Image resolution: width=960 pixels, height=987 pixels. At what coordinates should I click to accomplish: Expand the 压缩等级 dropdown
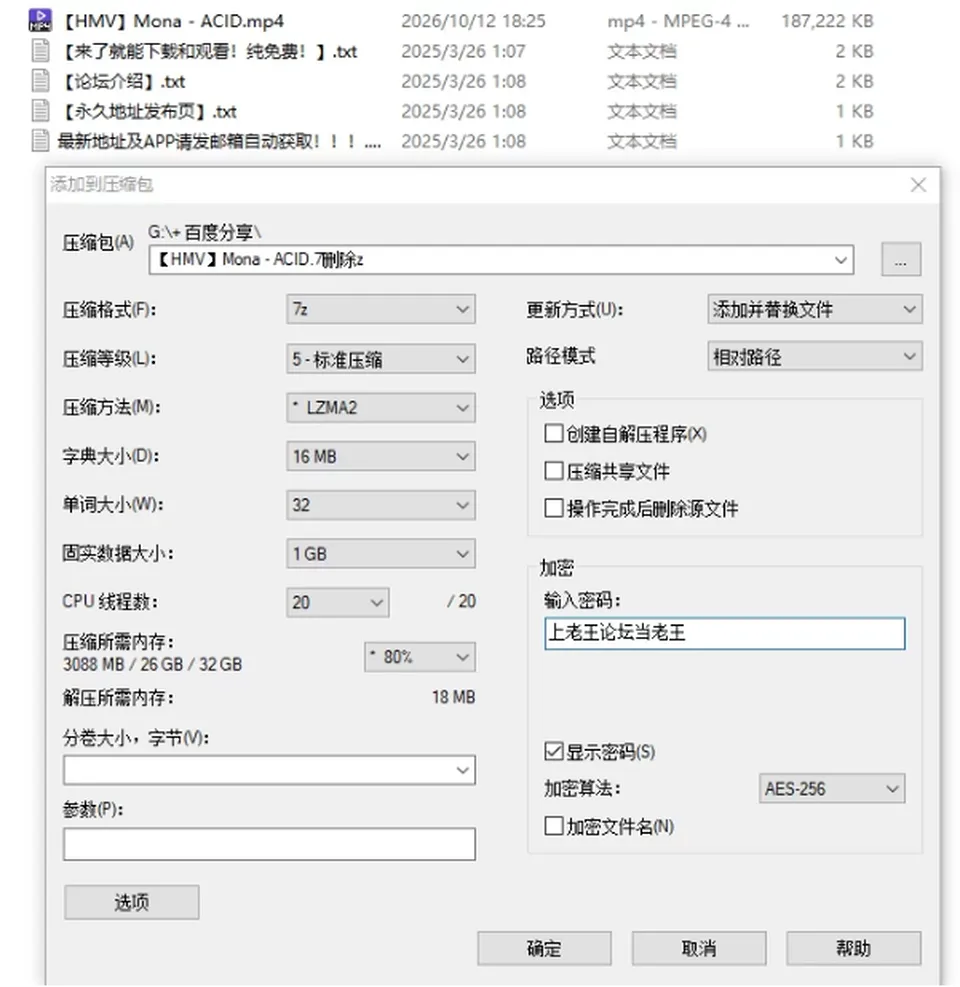(x=381, y=359)
